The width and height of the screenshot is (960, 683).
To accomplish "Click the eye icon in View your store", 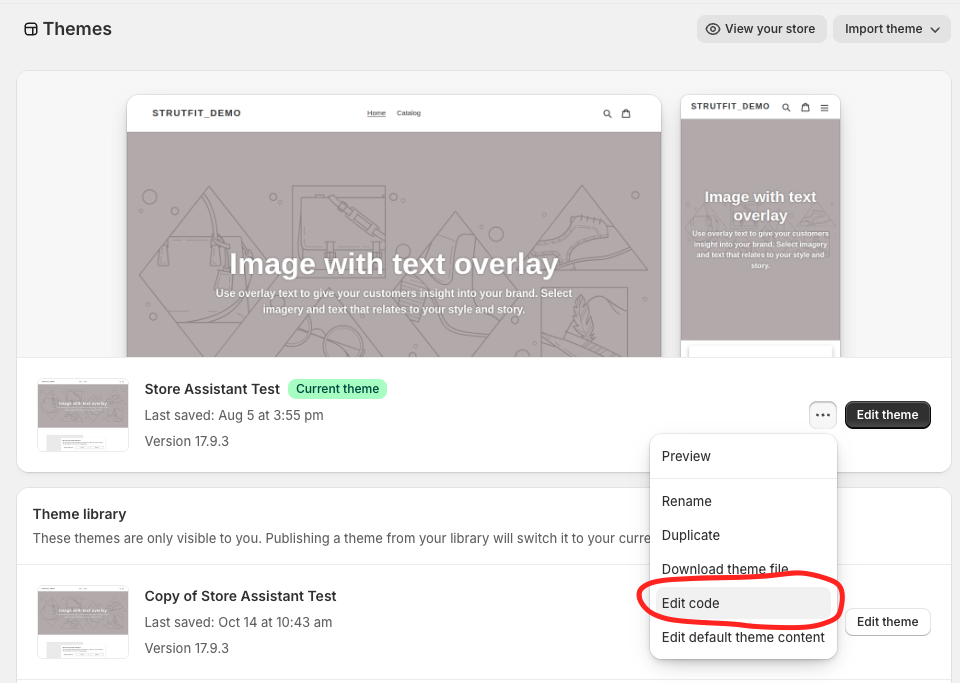I will click(713, 29).
